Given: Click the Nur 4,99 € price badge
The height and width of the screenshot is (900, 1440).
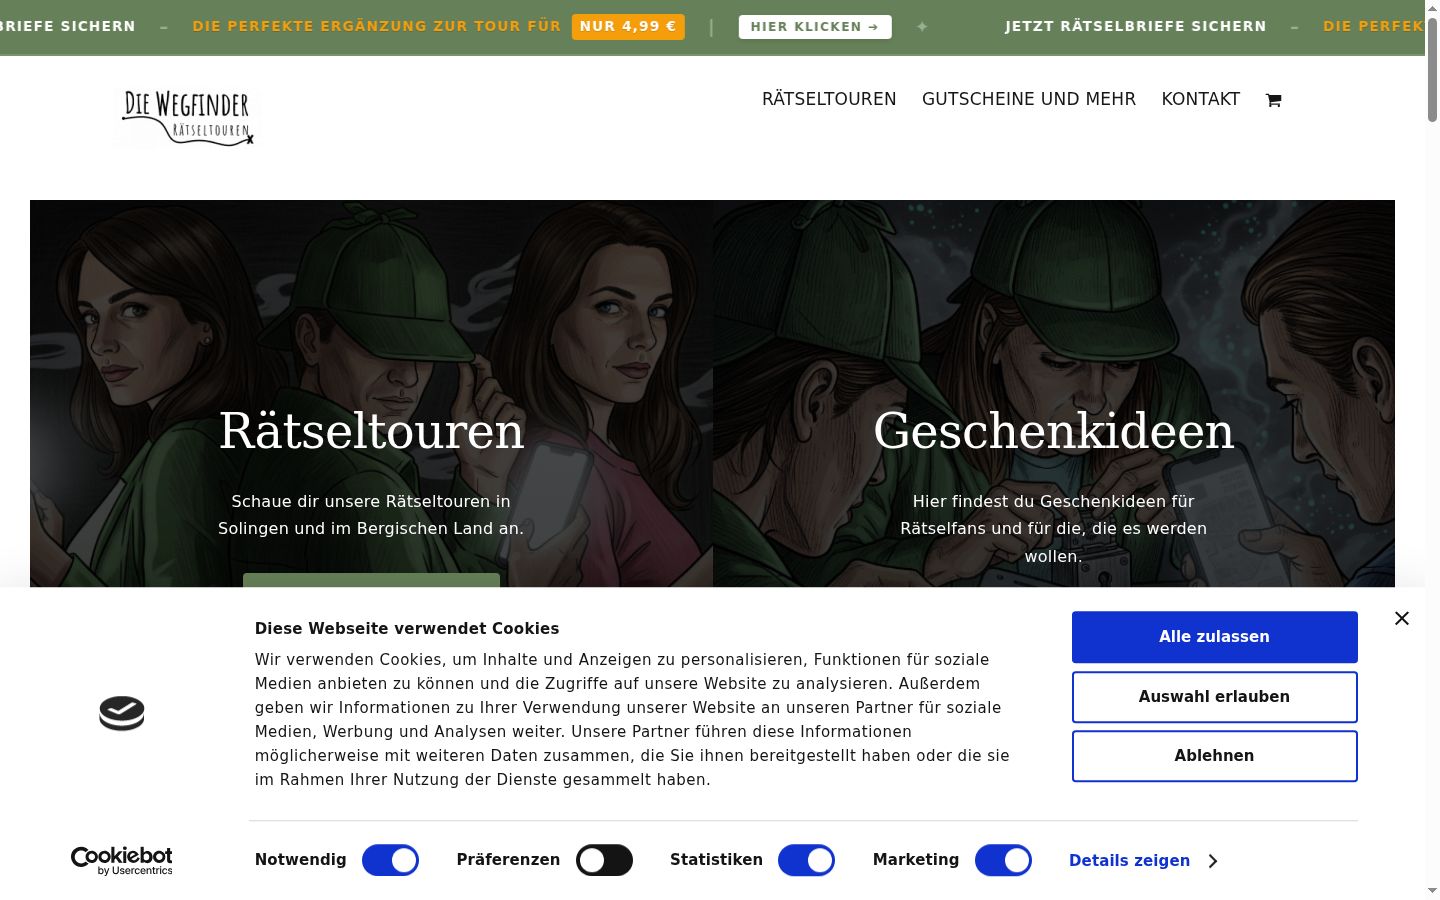Looking at the screenshot, I should 628,27.
